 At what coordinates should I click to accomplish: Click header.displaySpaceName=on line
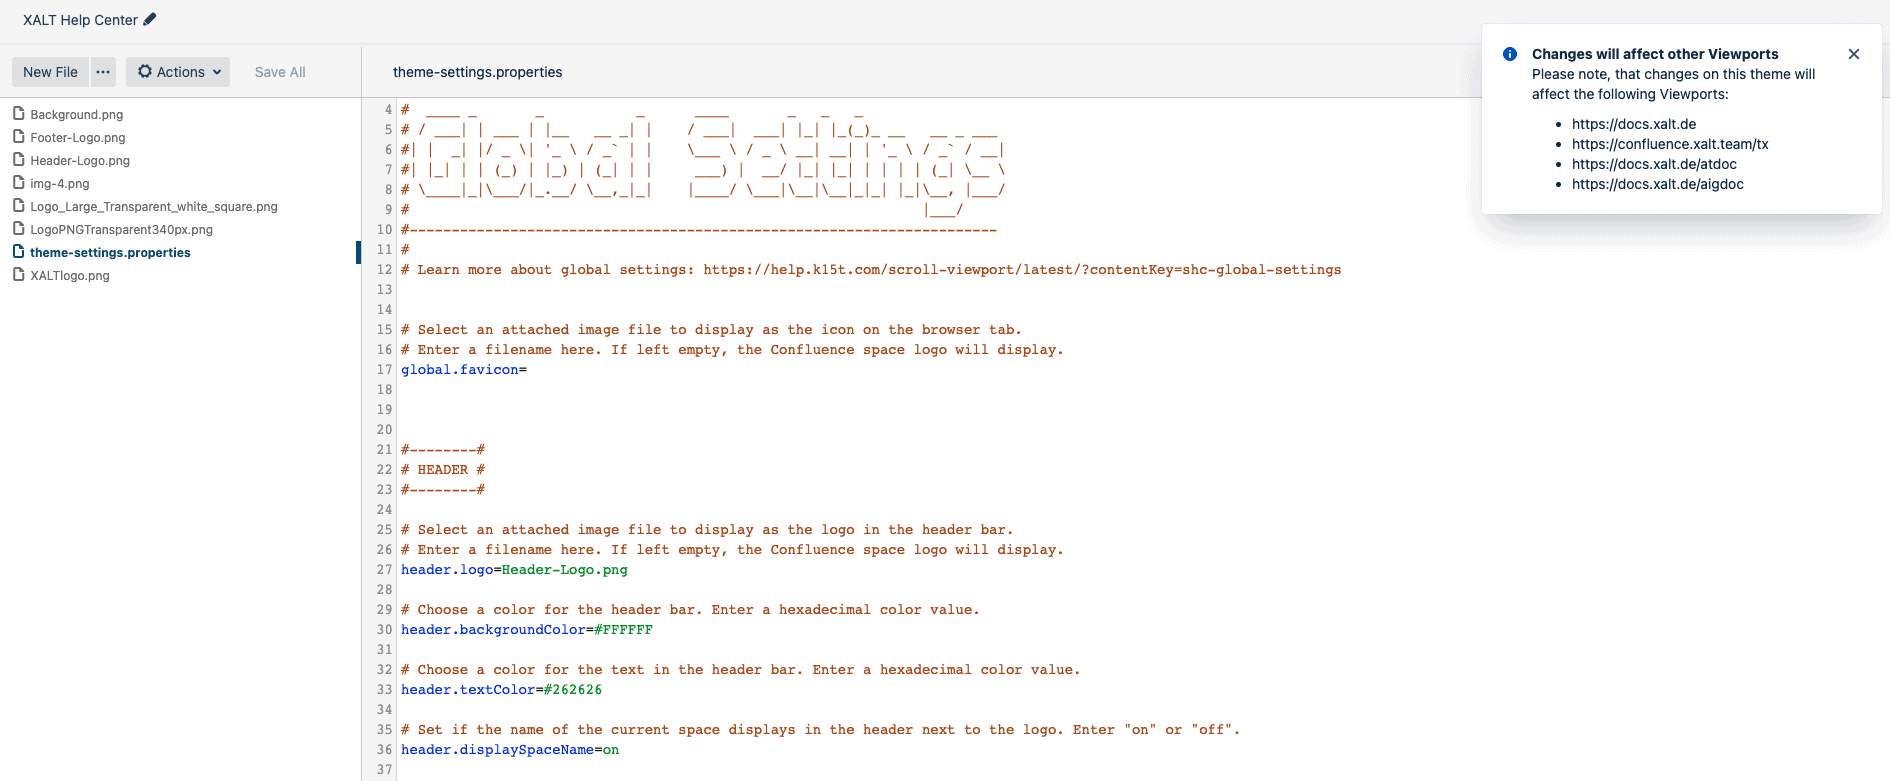(x=510, y=750)
